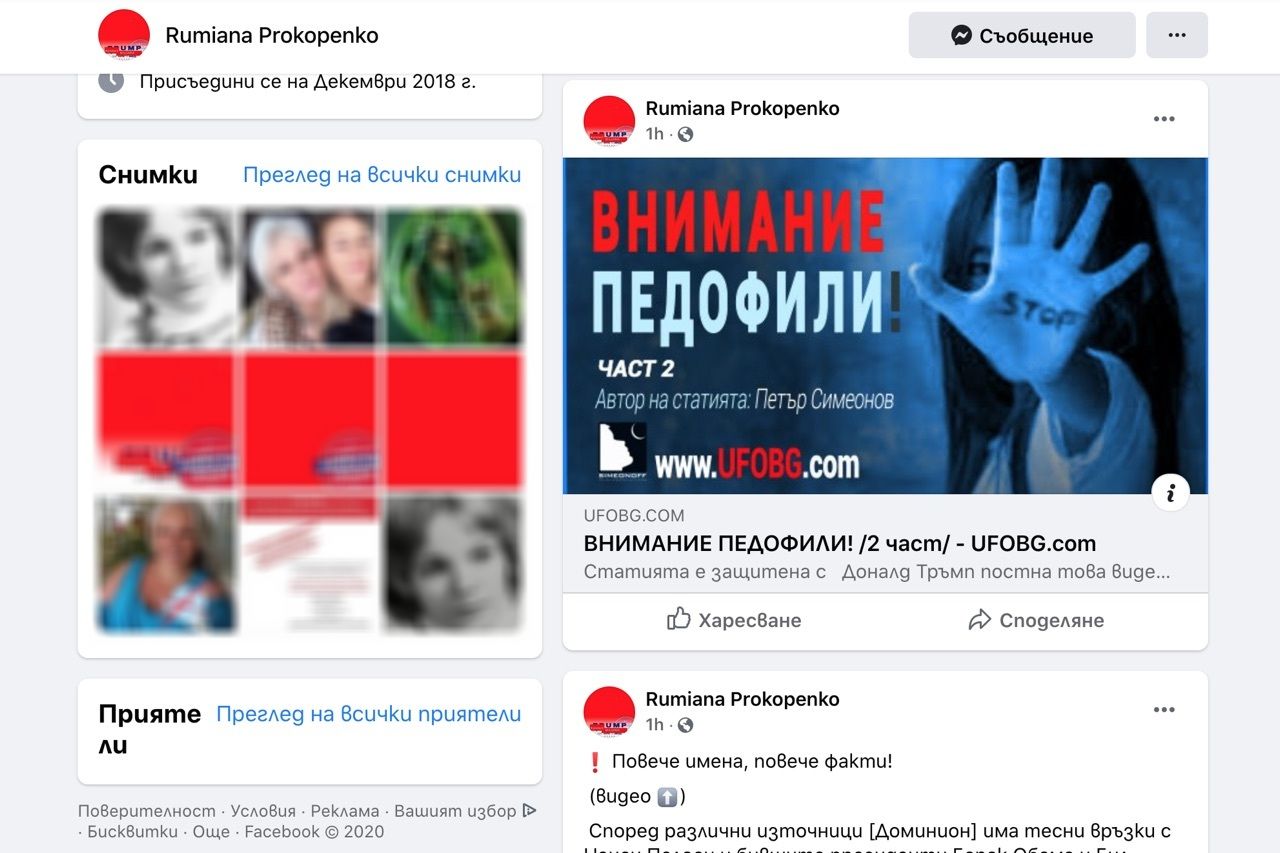Click the globe privacy icon on first post
1280x853 pixels.
tap(685, 134)
